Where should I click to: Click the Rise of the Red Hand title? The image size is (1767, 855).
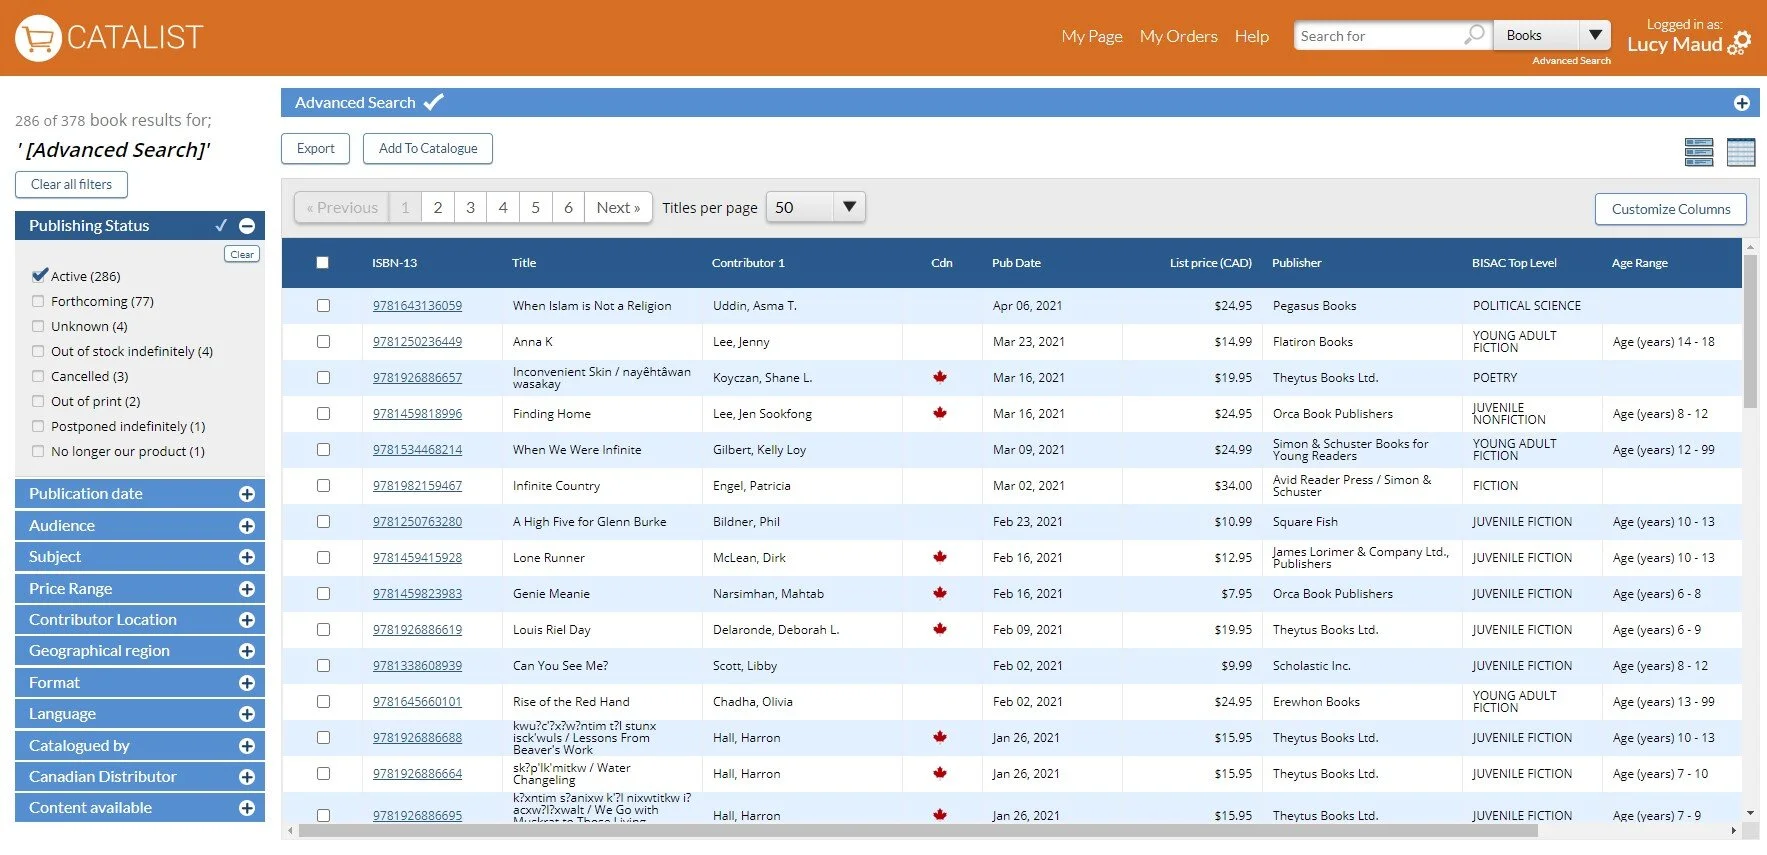[571, 702]
